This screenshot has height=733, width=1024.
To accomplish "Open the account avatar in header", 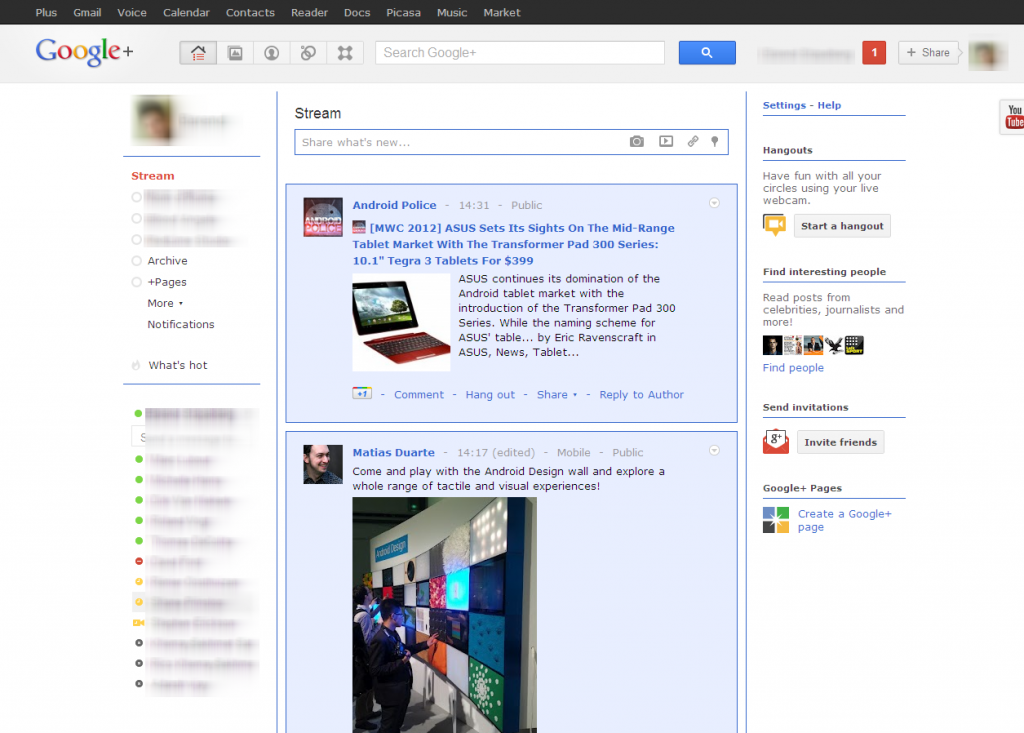I will [x=987, y=54].
